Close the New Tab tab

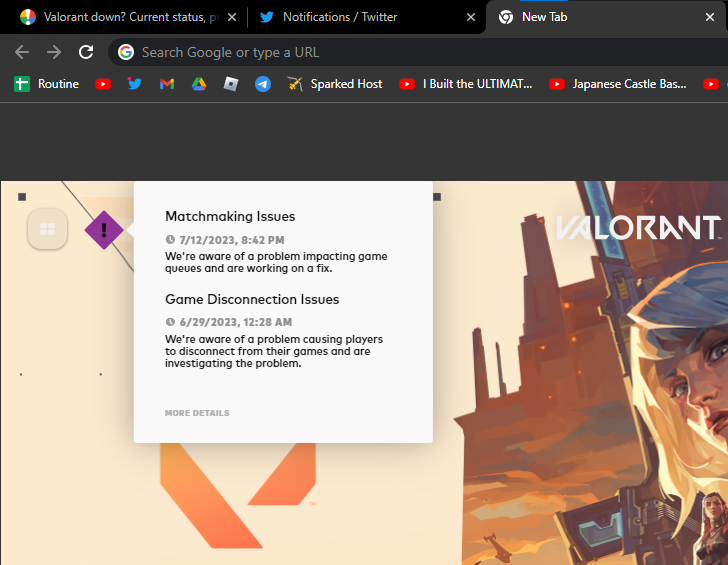tap(710, 17)
